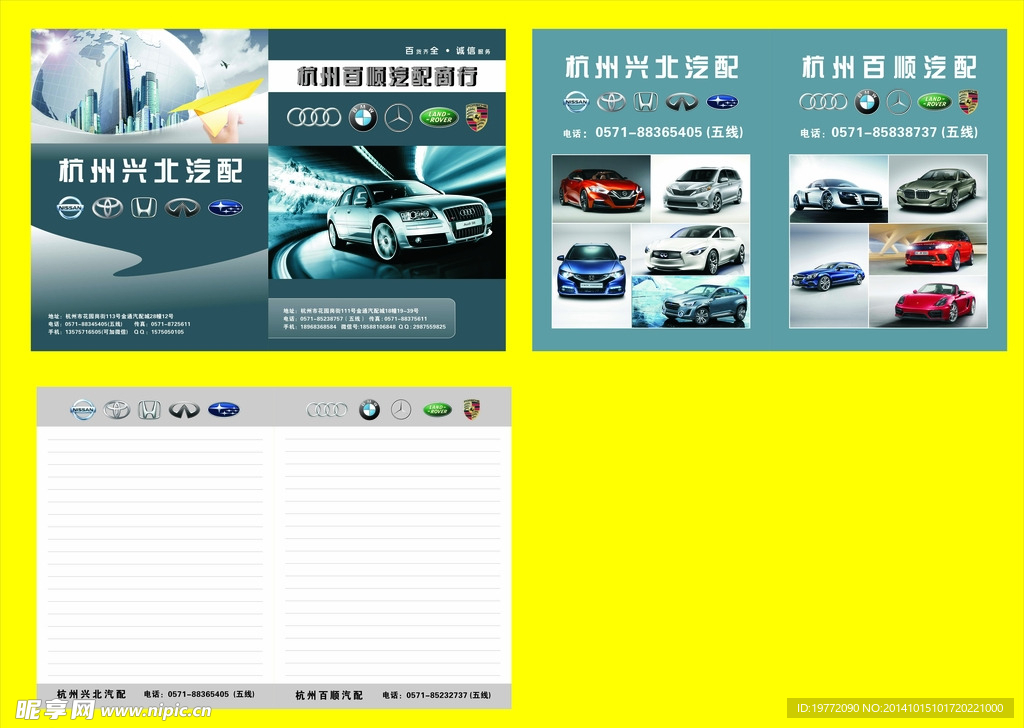This screenshot has height=728, width=1024.
Task: Click the large '杭州兴北汽配' title on the dark cover
Action: click(151, 171)
